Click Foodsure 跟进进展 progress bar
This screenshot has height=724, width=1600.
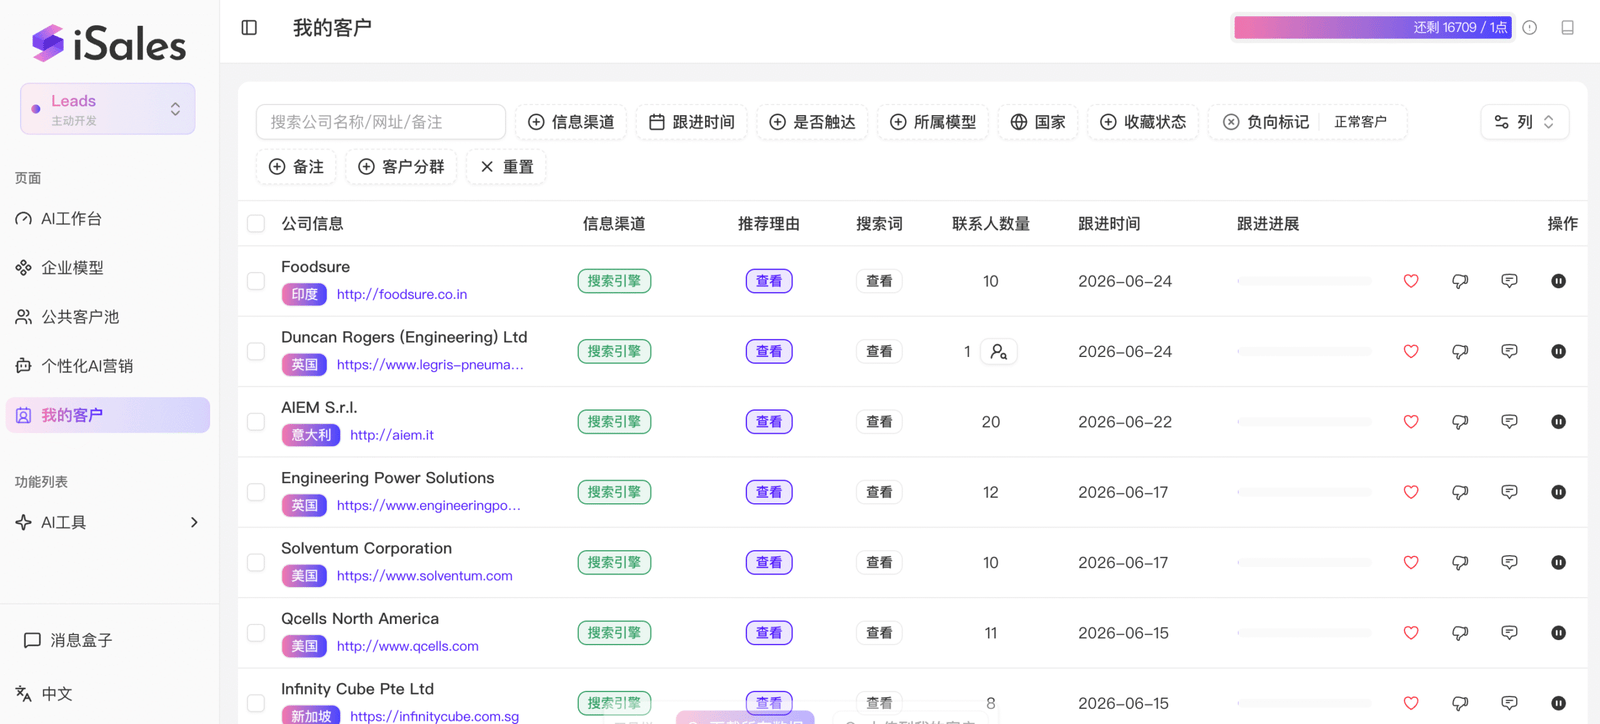(1304, 281)
